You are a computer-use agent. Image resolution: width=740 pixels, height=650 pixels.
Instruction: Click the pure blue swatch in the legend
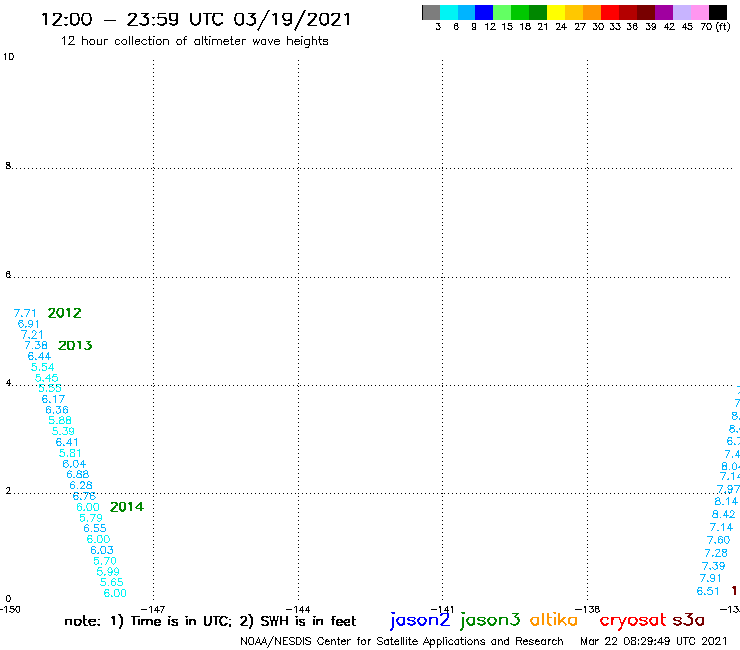pyautogui.click(x=484, y=12)
